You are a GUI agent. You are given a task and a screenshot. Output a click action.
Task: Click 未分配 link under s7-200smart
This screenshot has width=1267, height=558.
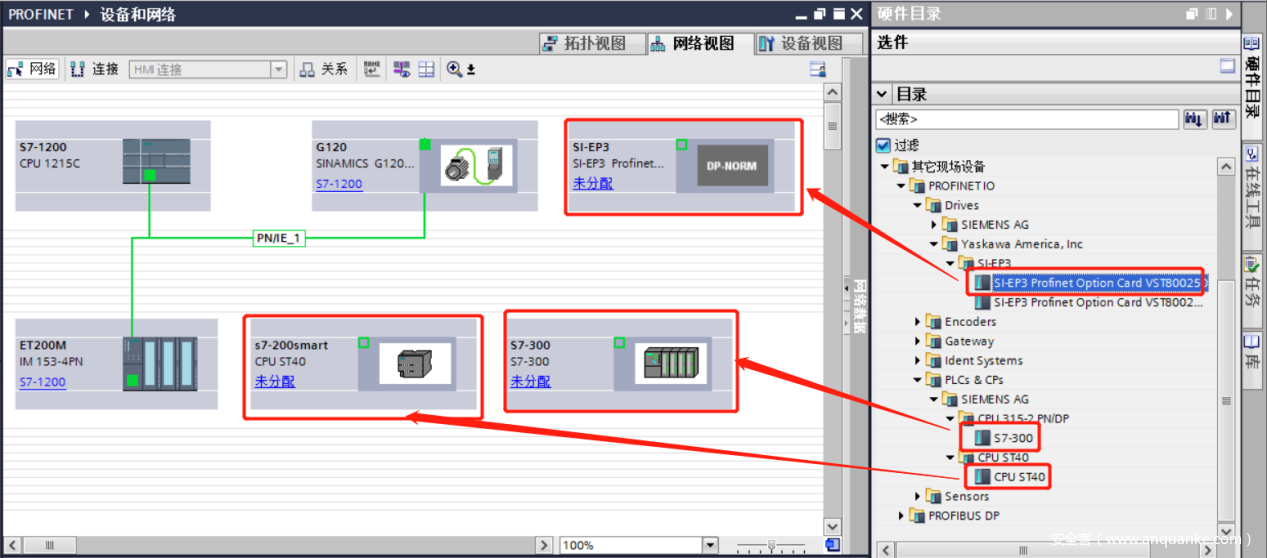pyautogui.click(x=275, y=381)
